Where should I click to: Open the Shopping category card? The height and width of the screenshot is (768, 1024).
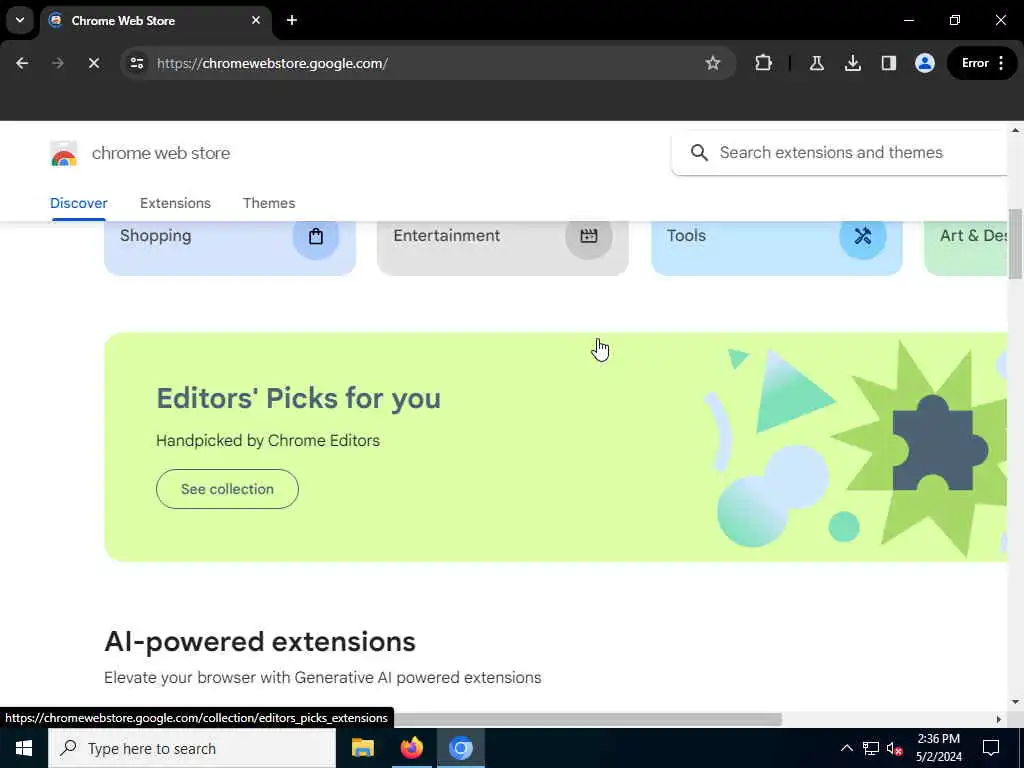point(230,247)
